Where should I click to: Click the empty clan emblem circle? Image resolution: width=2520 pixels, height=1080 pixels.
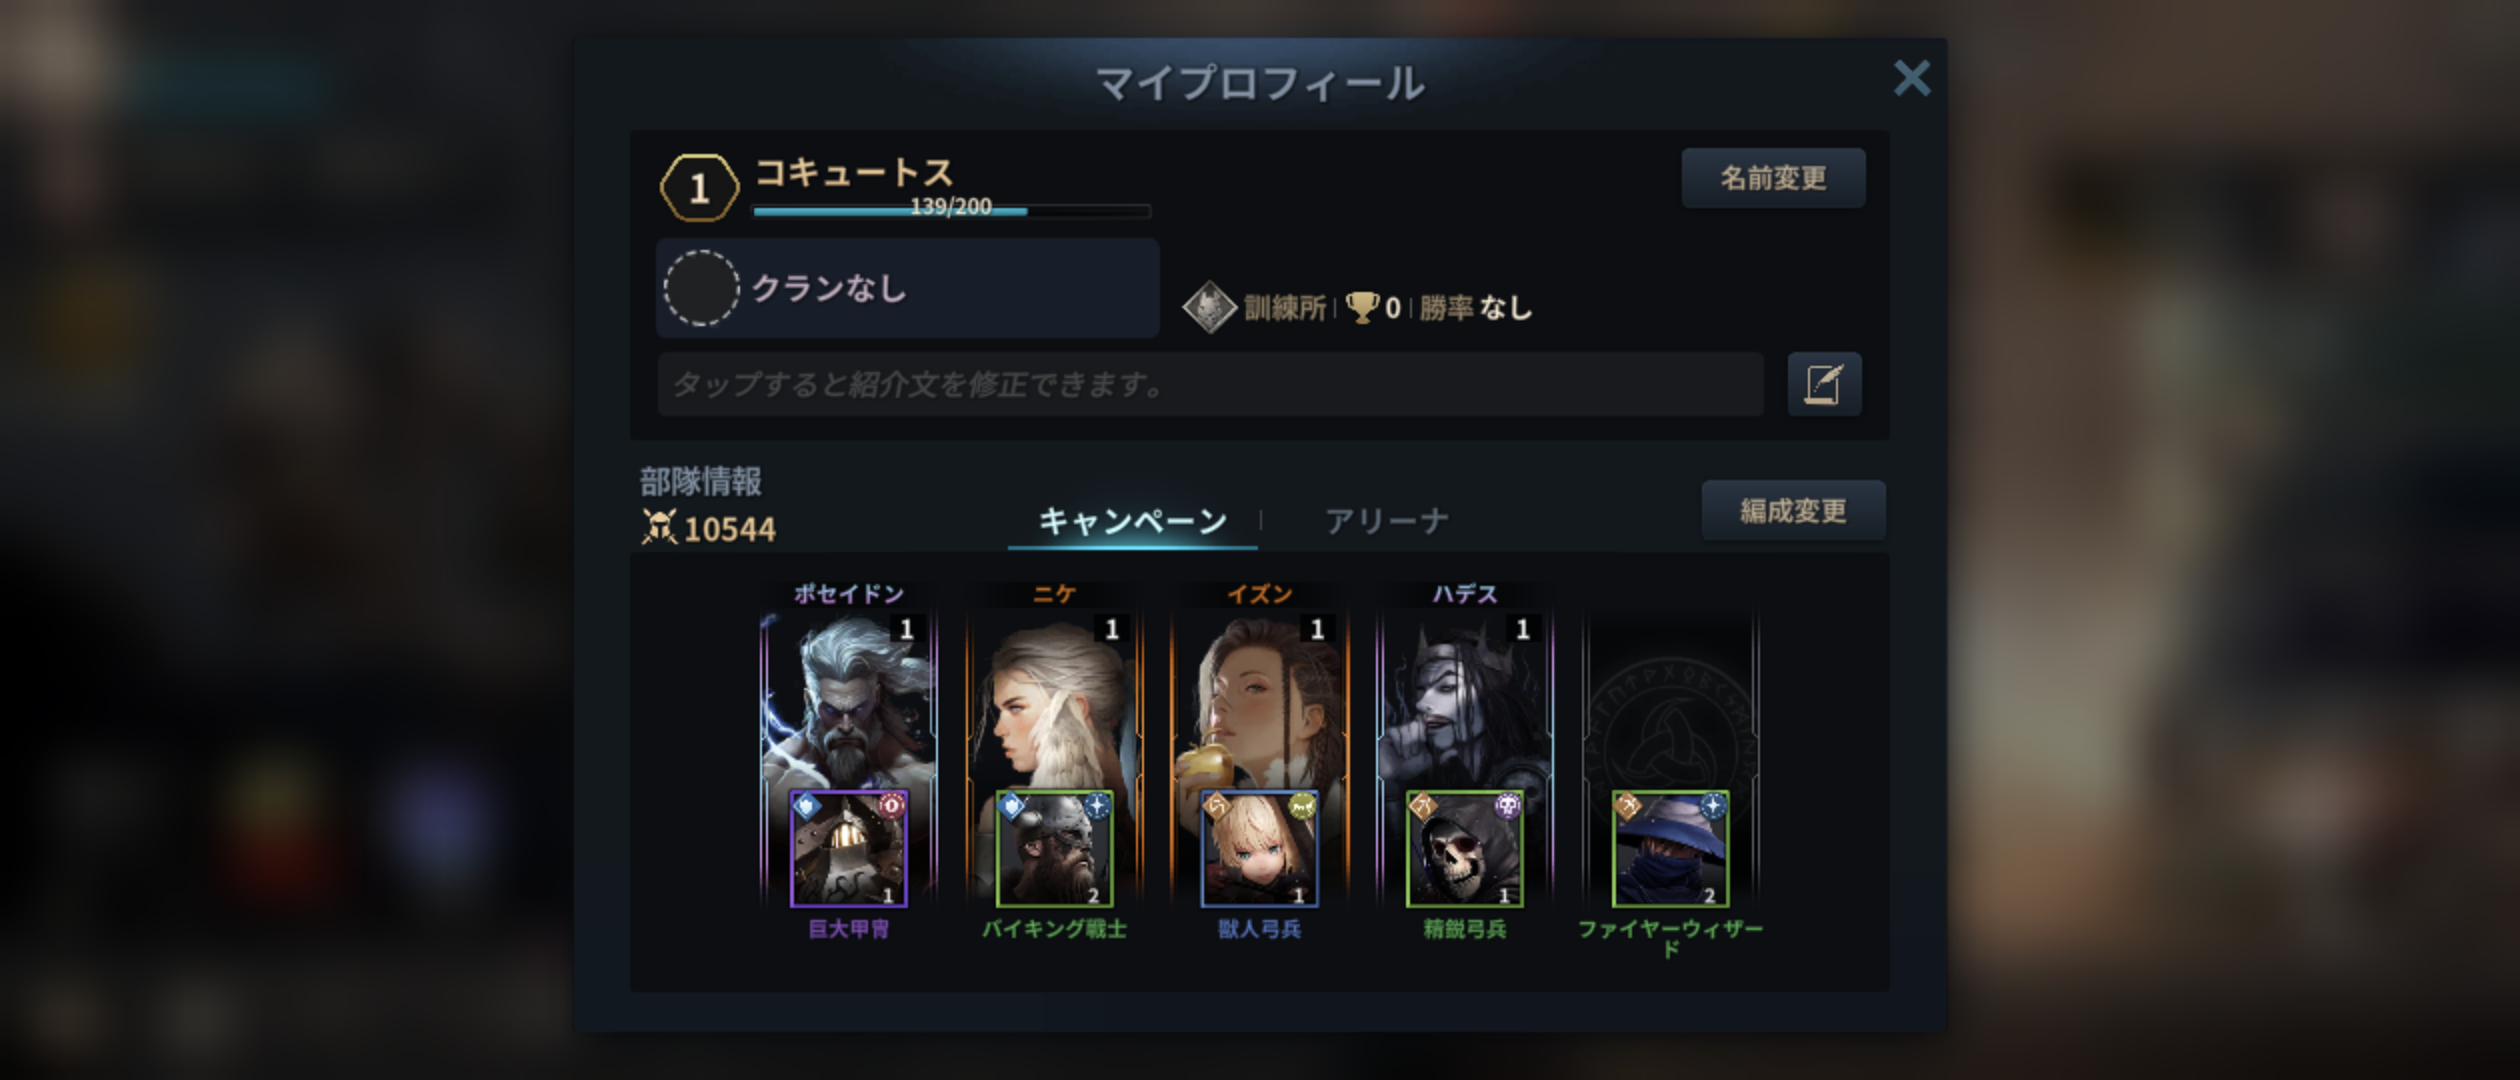[x=701, y=288]
